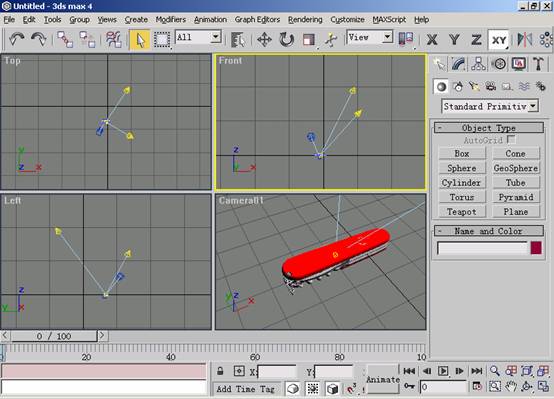Activate the Select and Move tool
554x399 pixels.
pos(264,39)
